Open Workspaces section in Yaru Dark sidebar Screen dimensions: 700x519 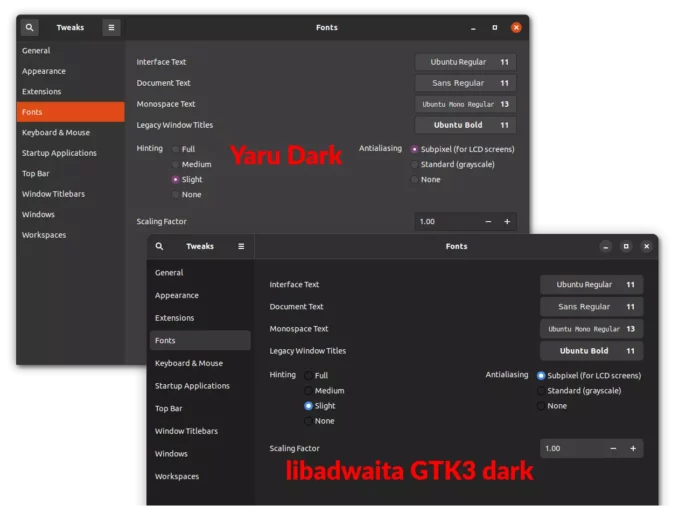[x=71, y=235]
